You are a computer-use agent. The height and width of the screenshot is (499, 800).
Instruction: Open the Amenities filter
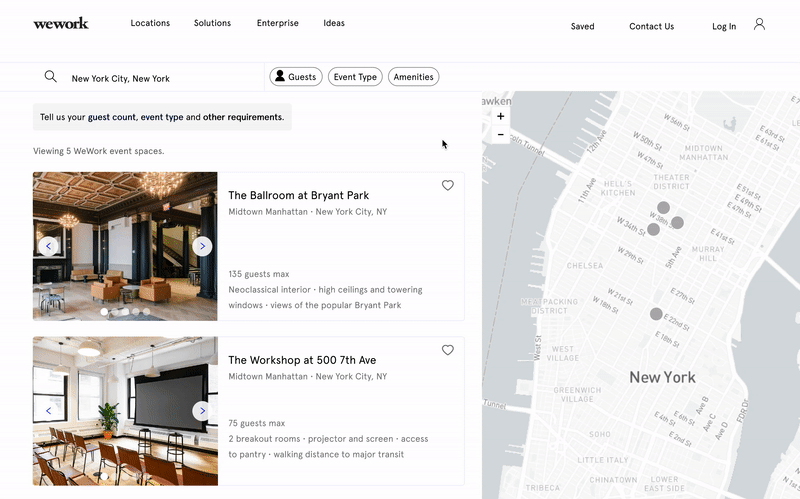coord(413,77)
